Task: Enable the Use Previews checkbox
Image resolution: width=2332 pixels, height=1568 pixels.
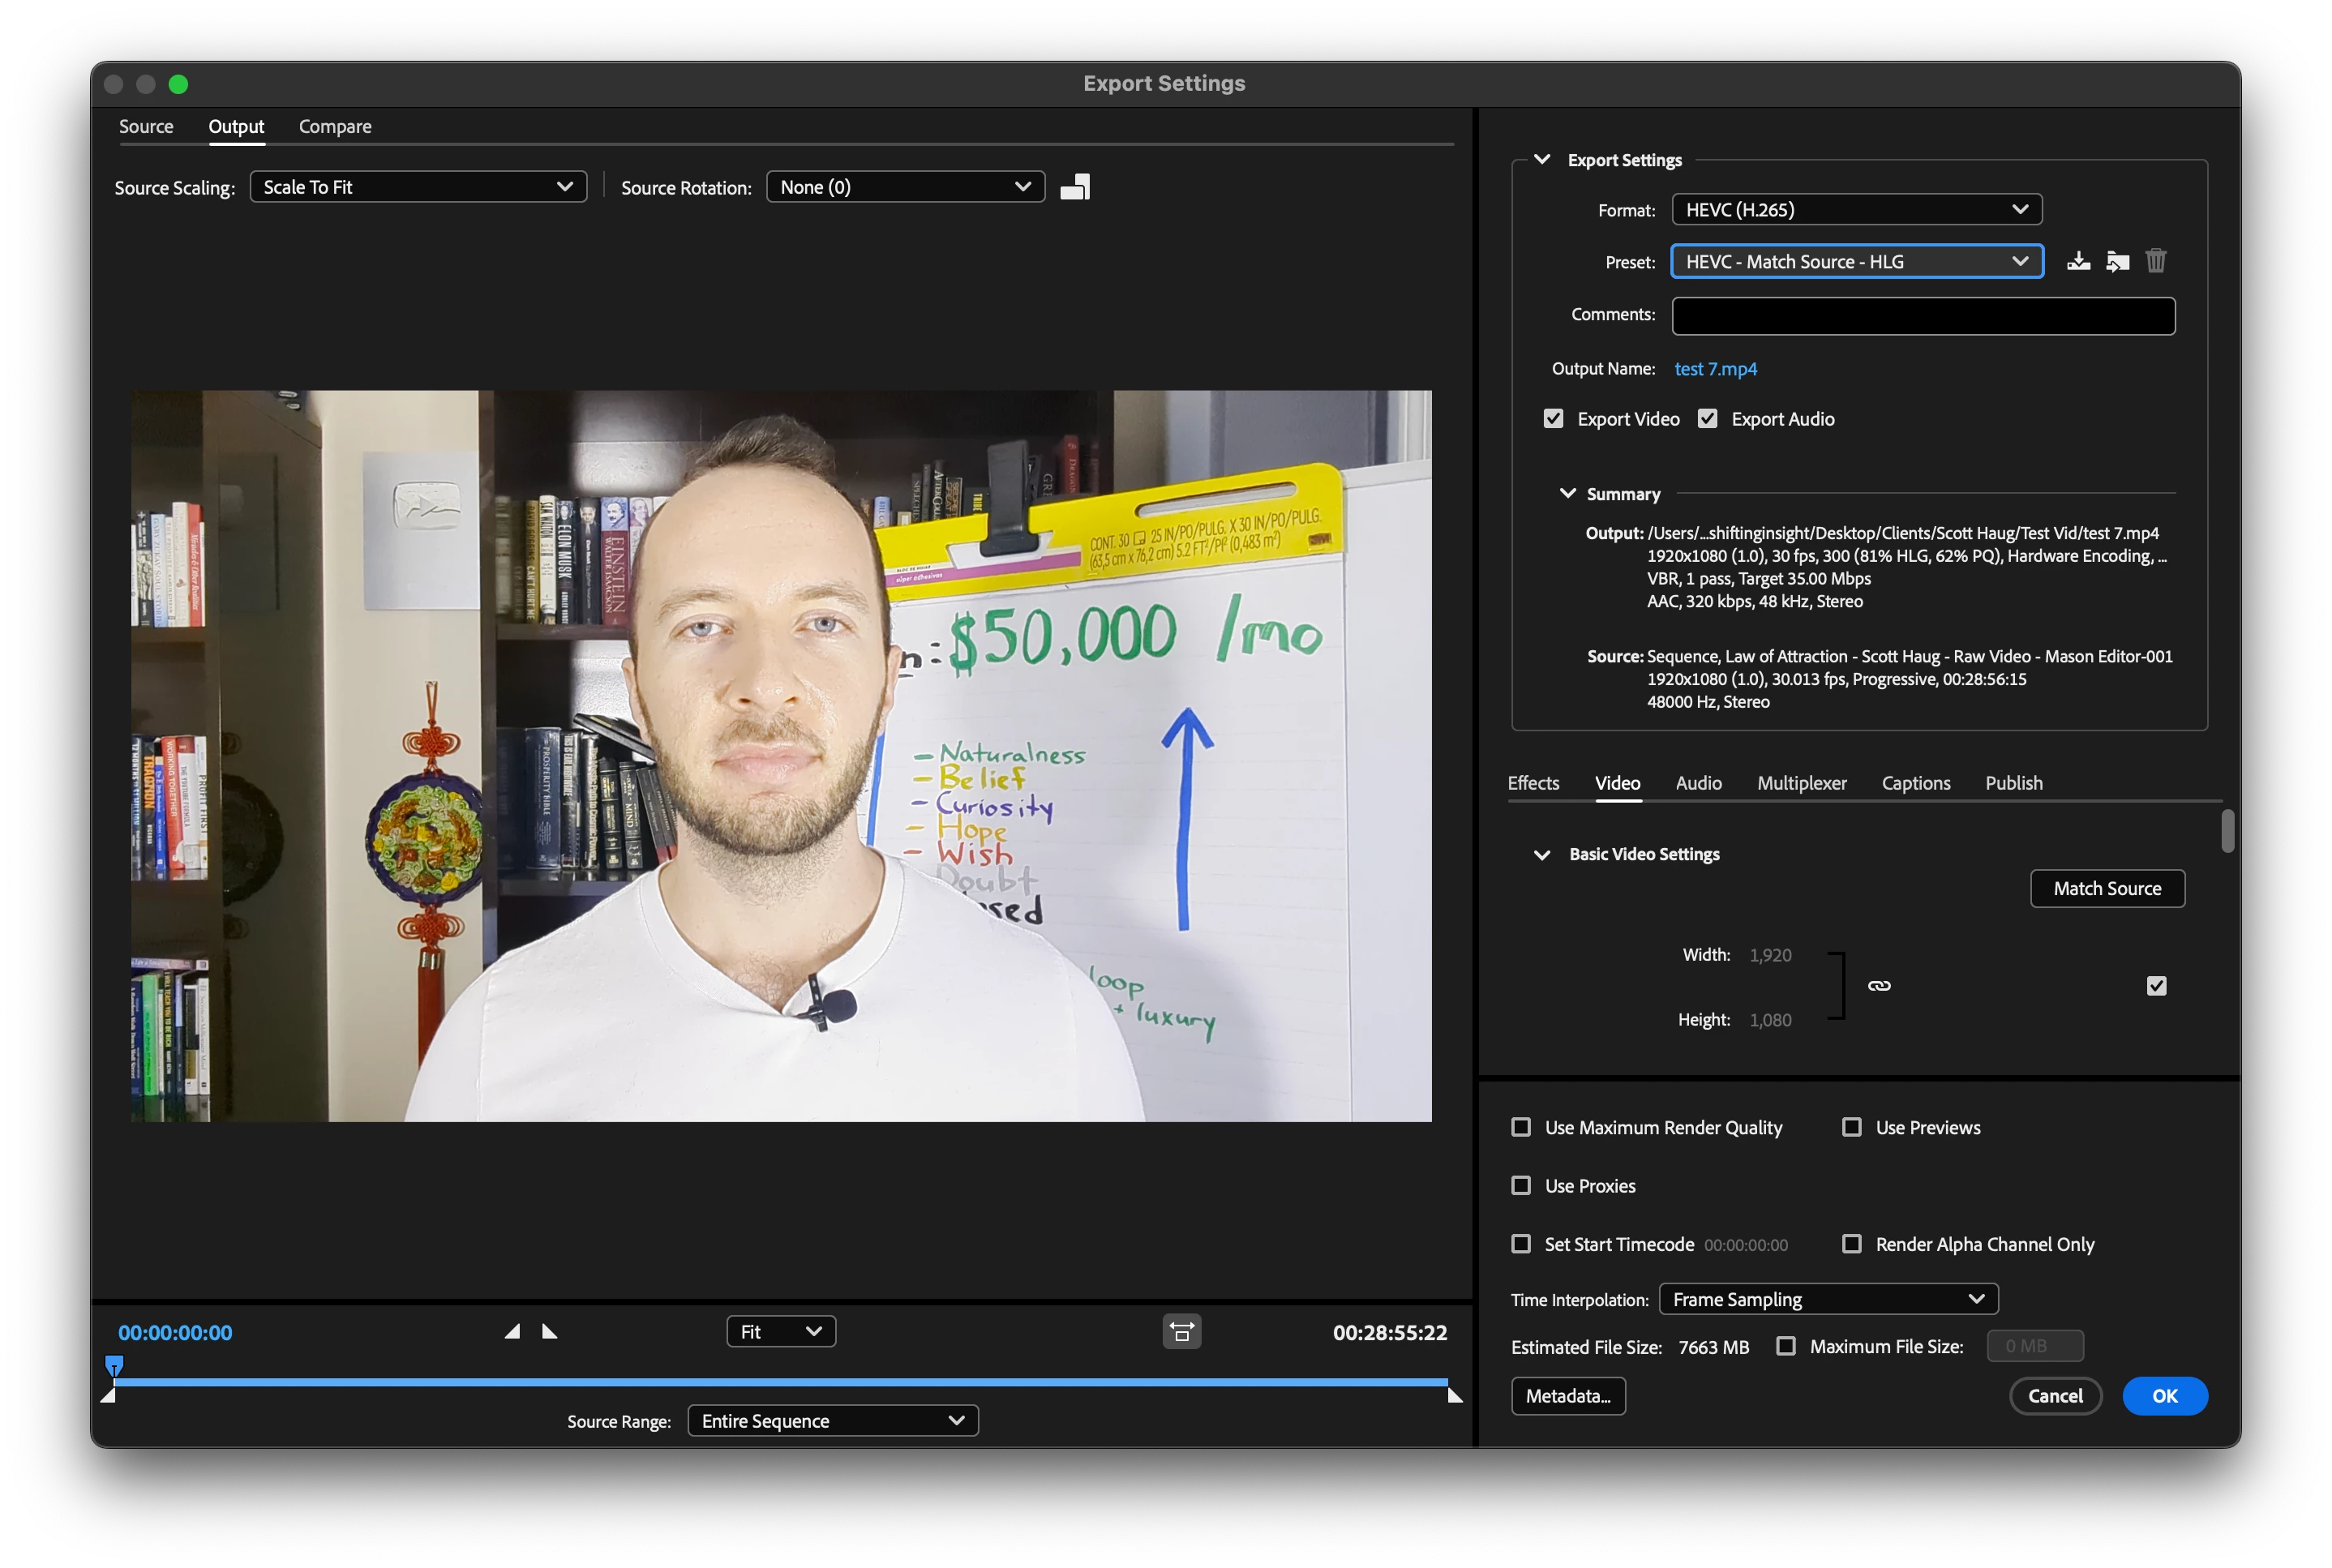Action: click(1851, 1127)
